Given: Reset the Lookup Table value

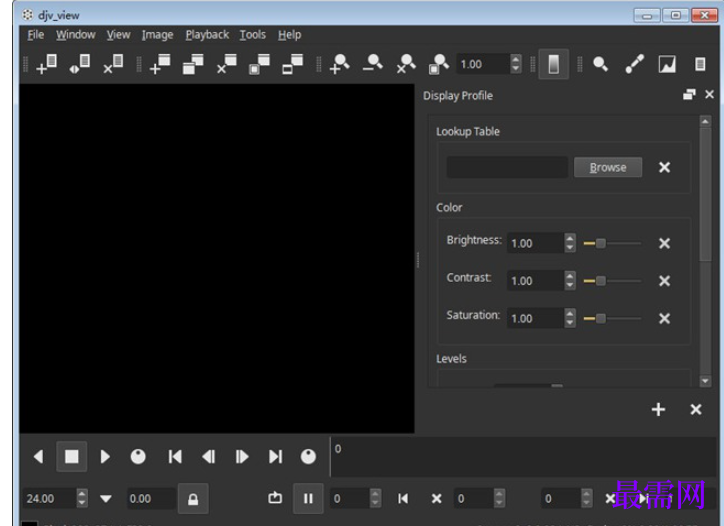Looking at the screenshot, I should point(664,167).
